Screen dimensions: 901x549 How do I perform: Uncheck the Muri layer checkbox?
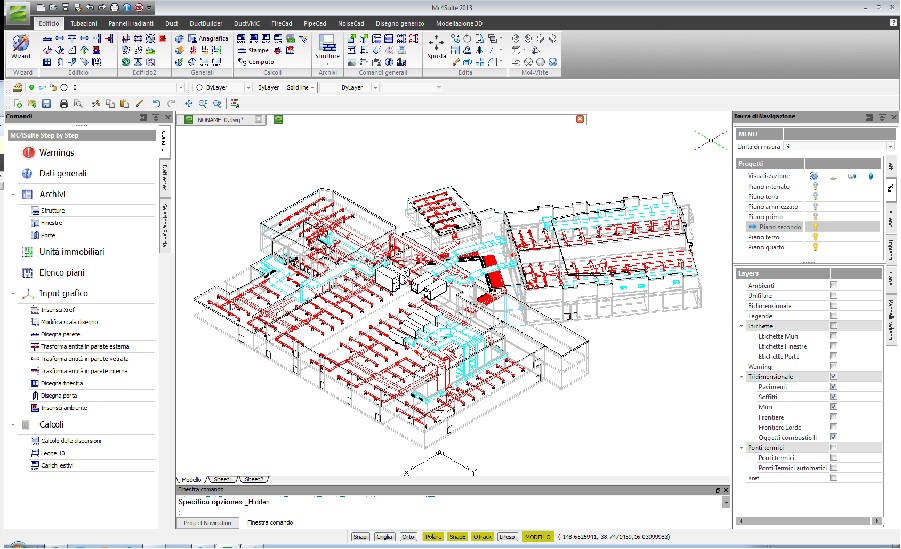[833, 406]
